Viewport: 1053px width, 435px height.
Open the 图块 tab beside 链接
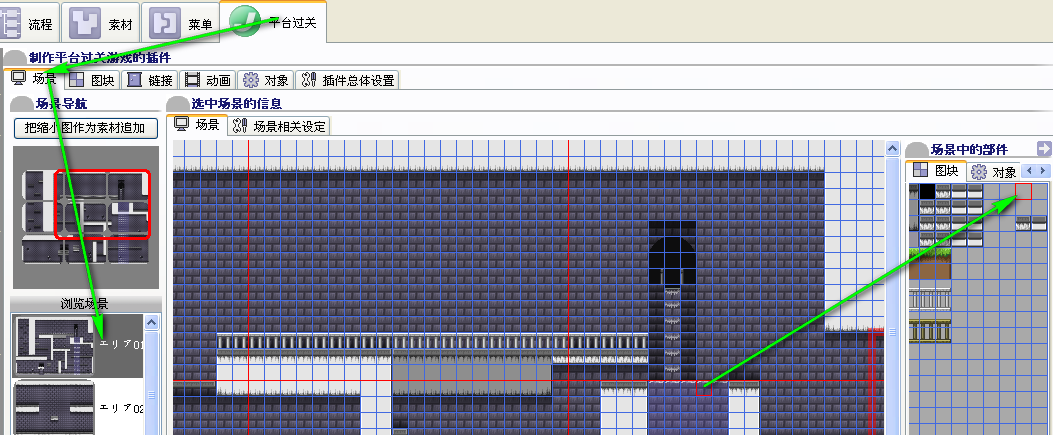coord(93,81)
